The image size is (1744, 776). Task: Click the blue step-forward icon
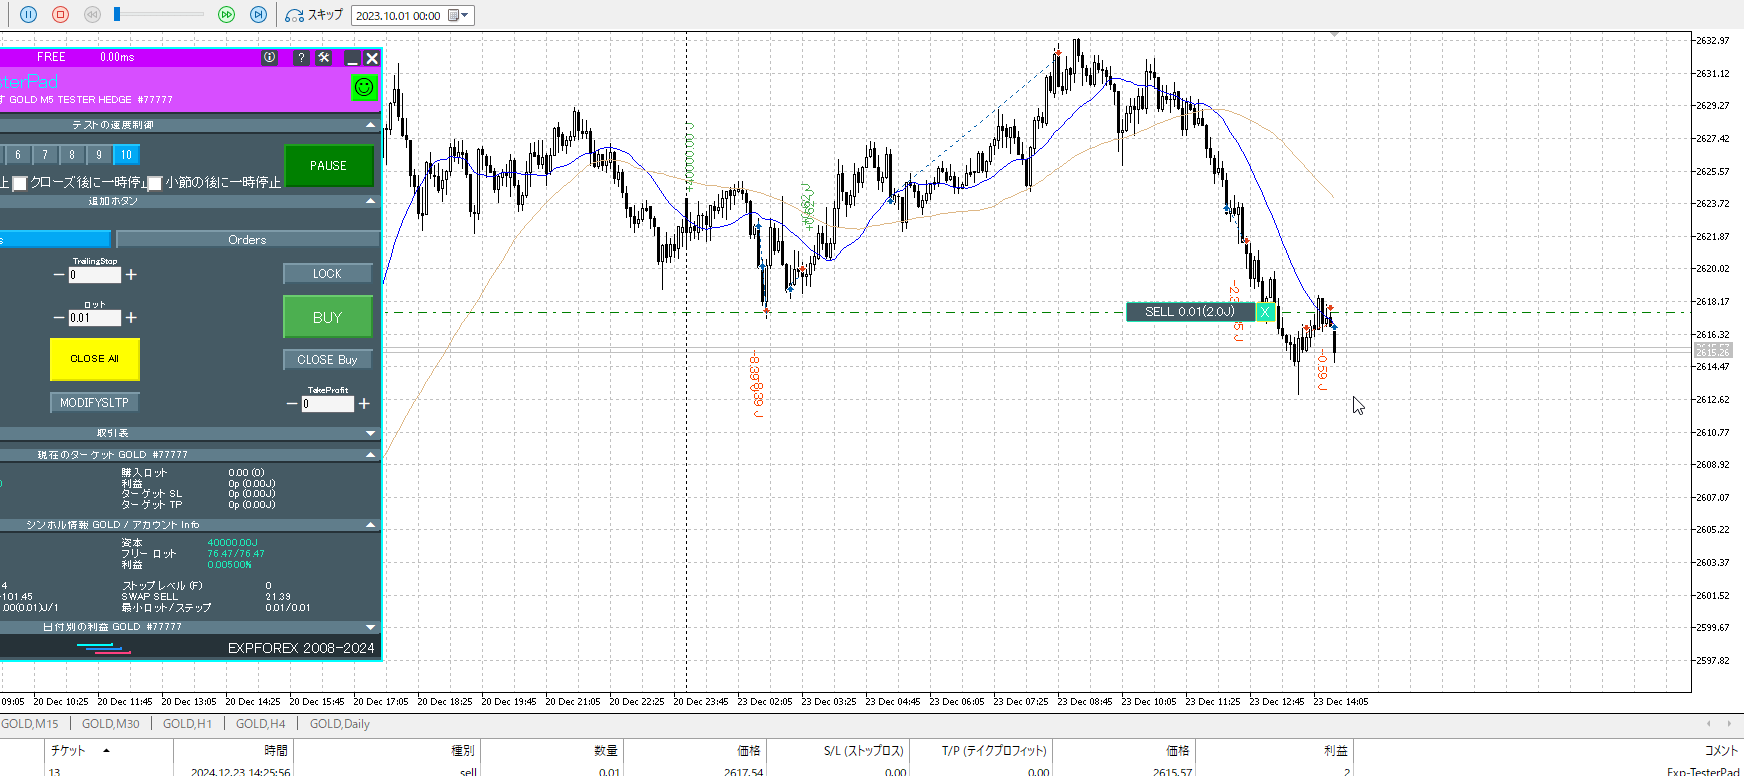[x=258, y=15]
